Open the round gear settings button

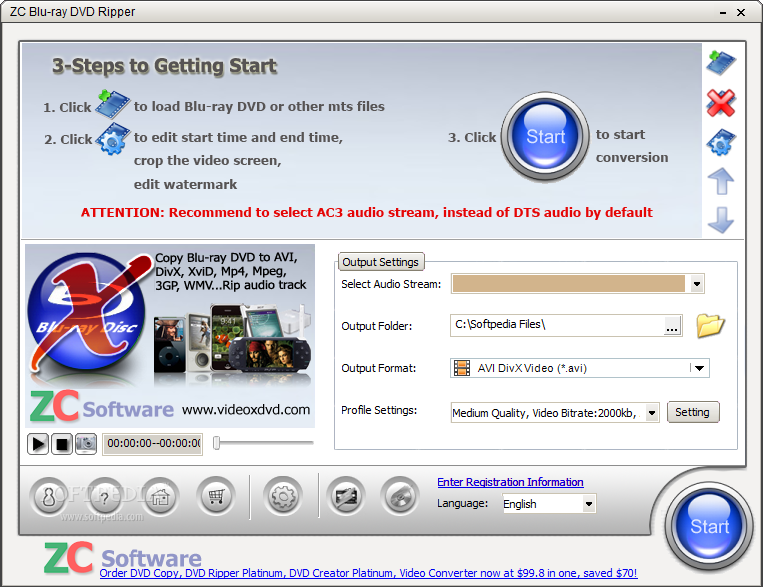[283, 496]
